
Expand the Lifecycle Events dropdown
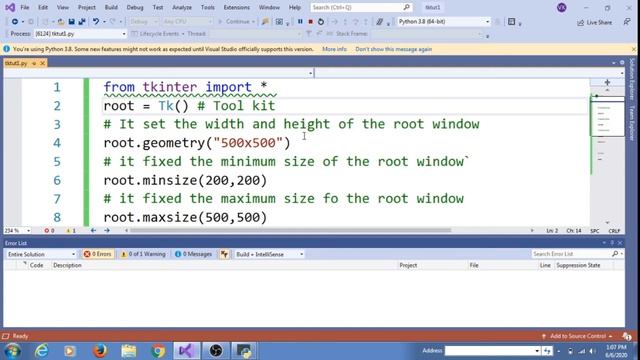pyautogui.click(x=183, y=34)
